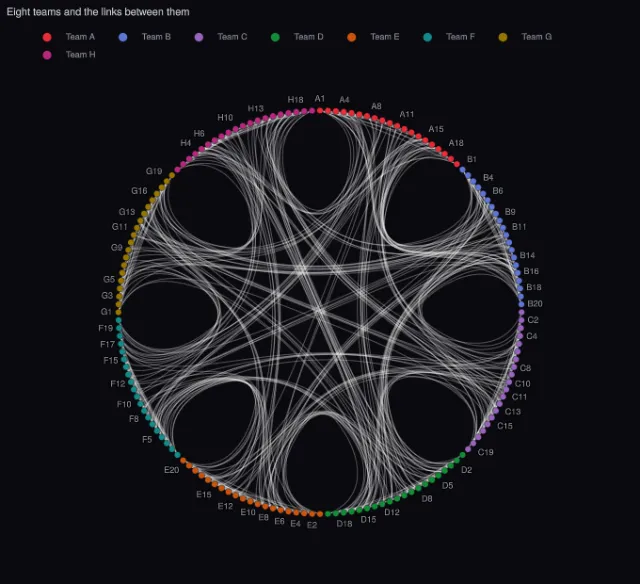Click the B9 node label
640x584 pixels.
tap(510, 212)
